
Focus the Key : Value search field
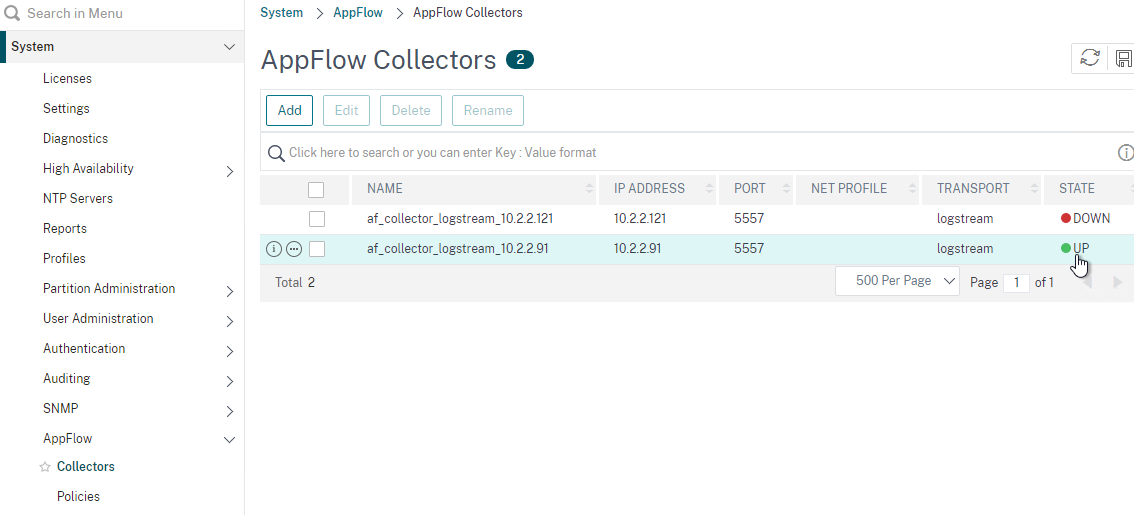(x=698, y=153)
